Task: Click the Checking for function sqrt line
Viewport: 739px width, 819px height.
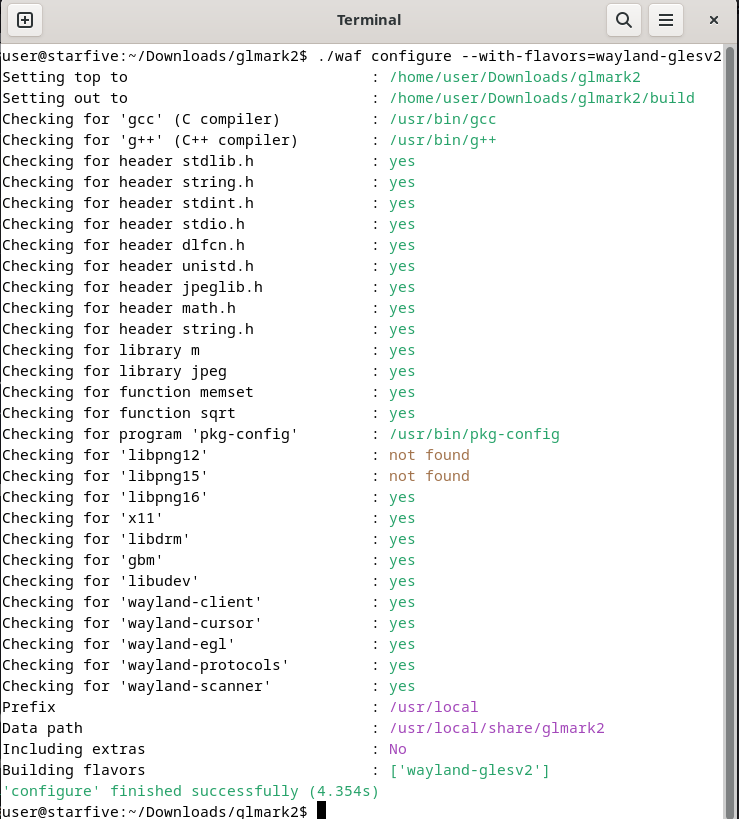Action: coord(209,413)
